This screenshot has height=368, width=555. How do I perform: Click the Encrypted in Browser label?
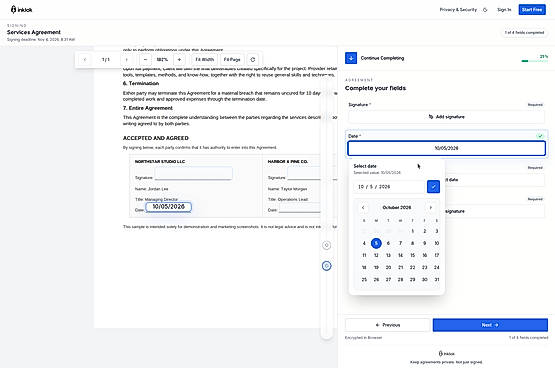[363, 338]
